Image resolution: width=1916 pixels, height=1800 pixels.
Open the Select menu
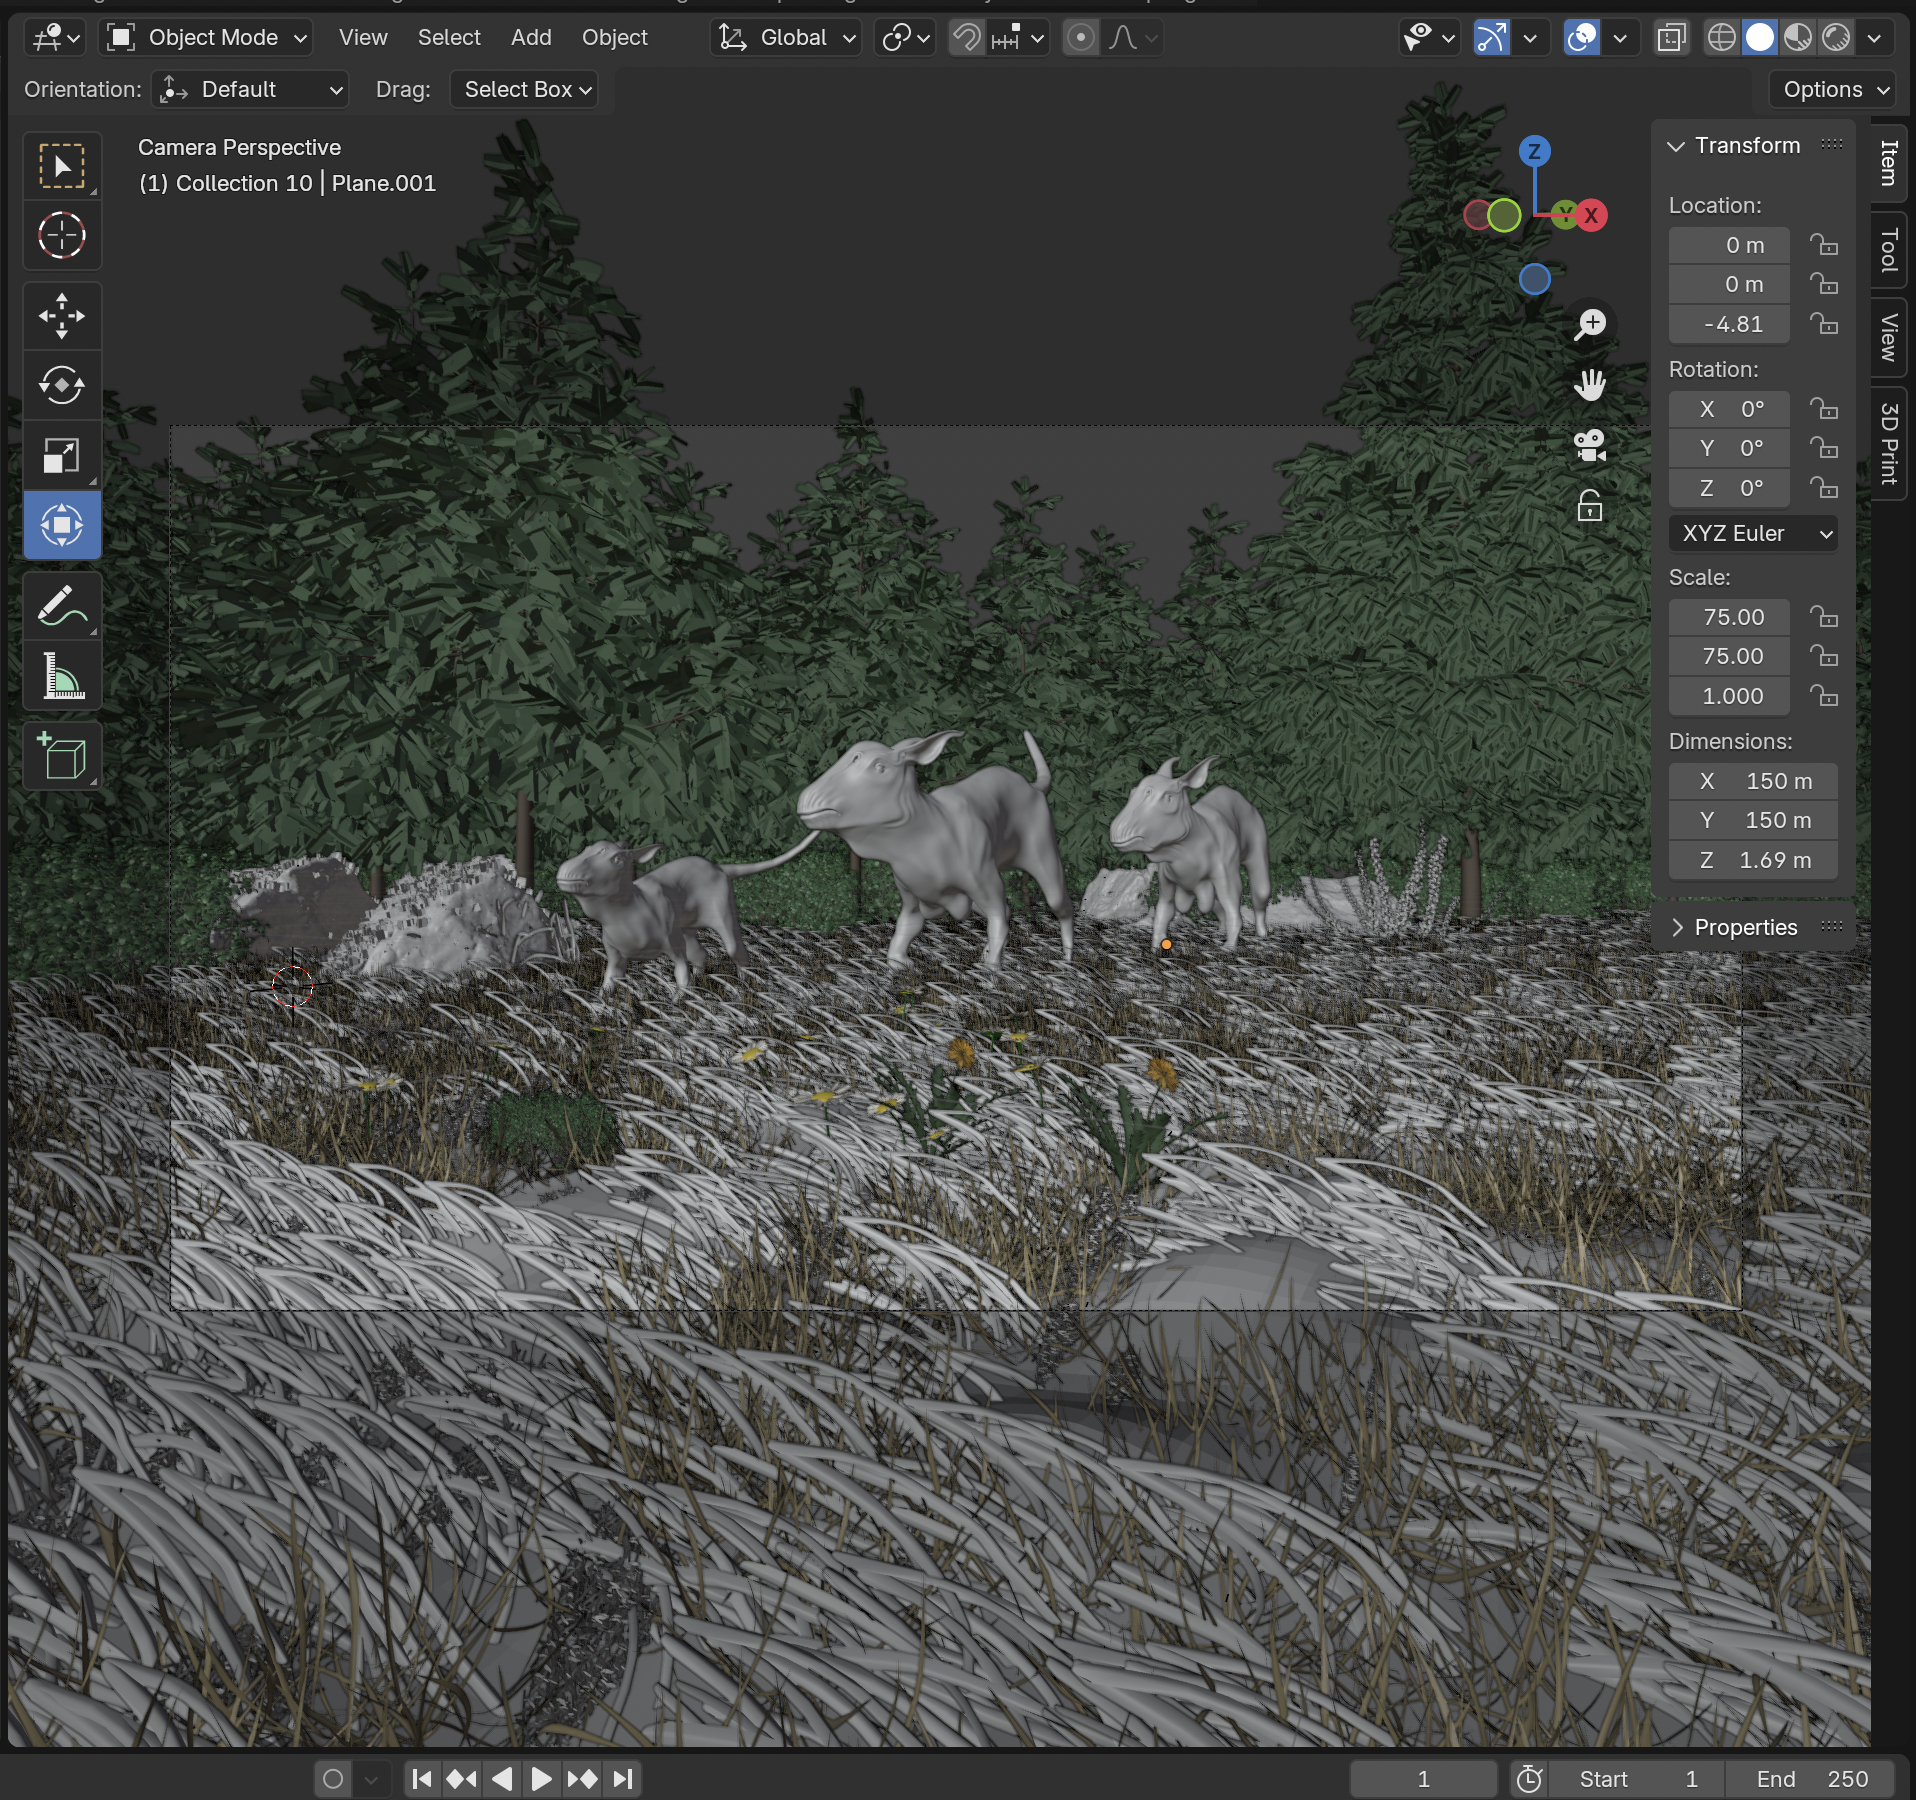tap(449, 38)
